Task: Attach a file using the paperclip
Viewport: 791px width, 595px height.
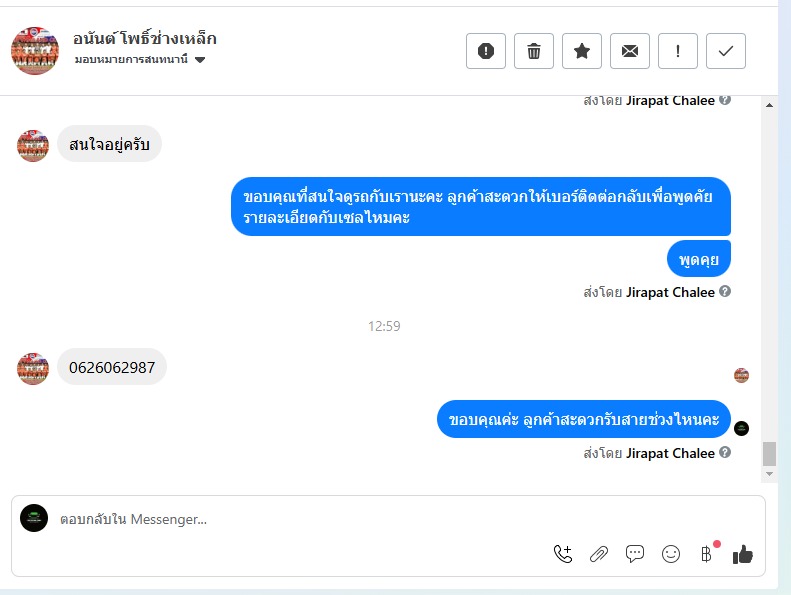Action: pyautogui.click(x=599, y=554)
